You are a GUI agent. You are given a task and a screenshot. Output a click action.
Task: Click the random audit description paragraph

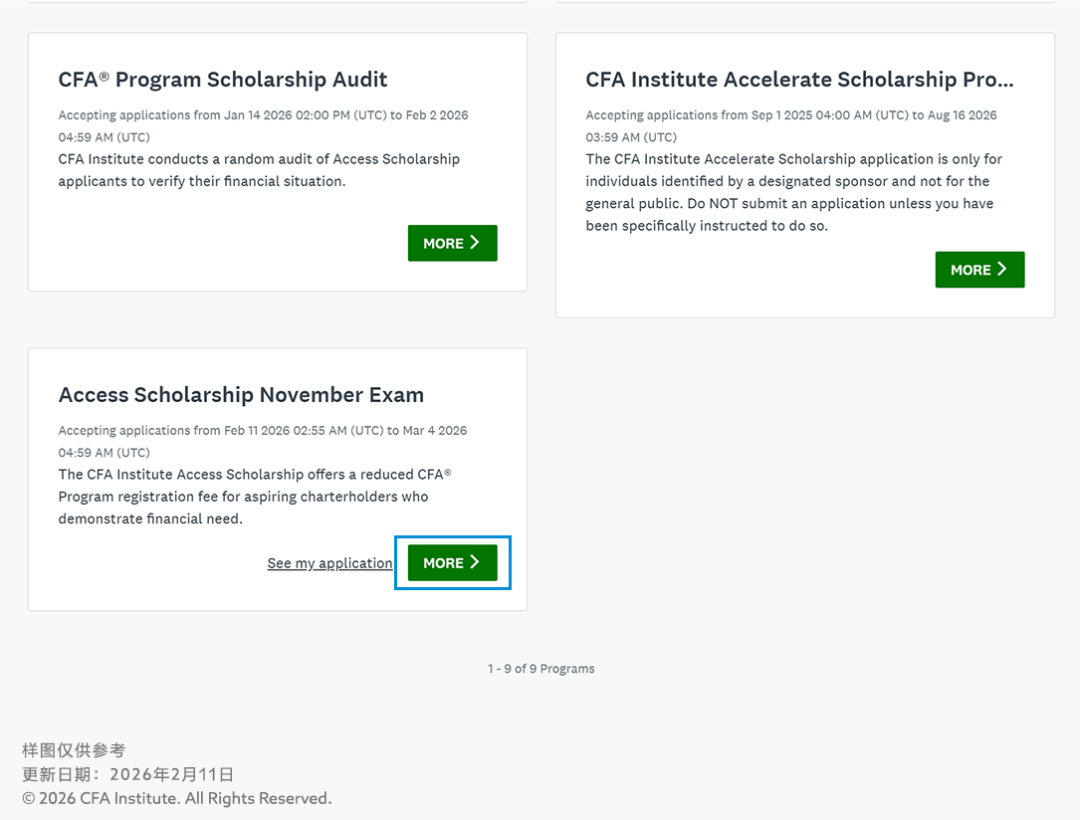click(259, 170)
